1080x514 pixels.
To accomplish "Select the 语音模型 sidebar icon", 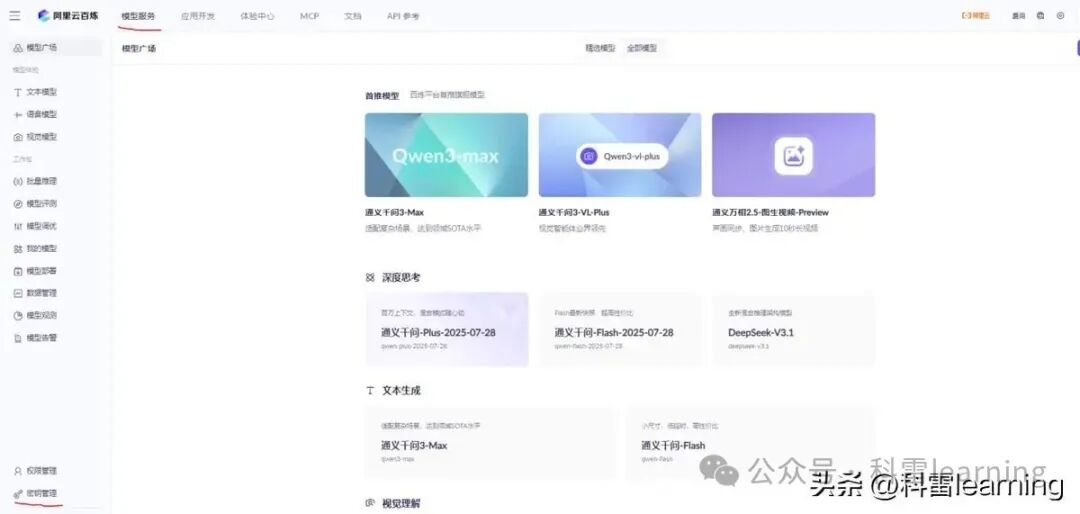I will [x=18, y=114].
